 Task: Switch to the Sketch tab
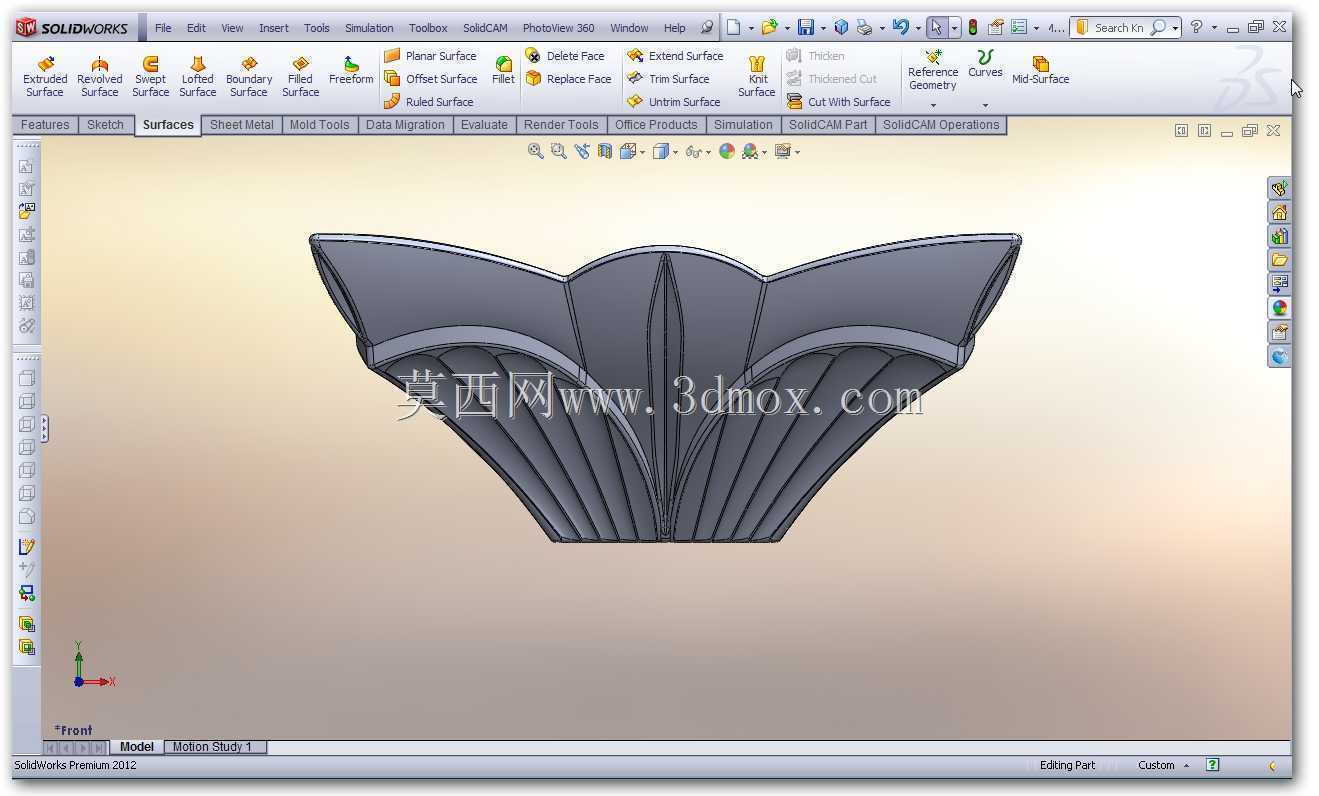click(105, 125)
